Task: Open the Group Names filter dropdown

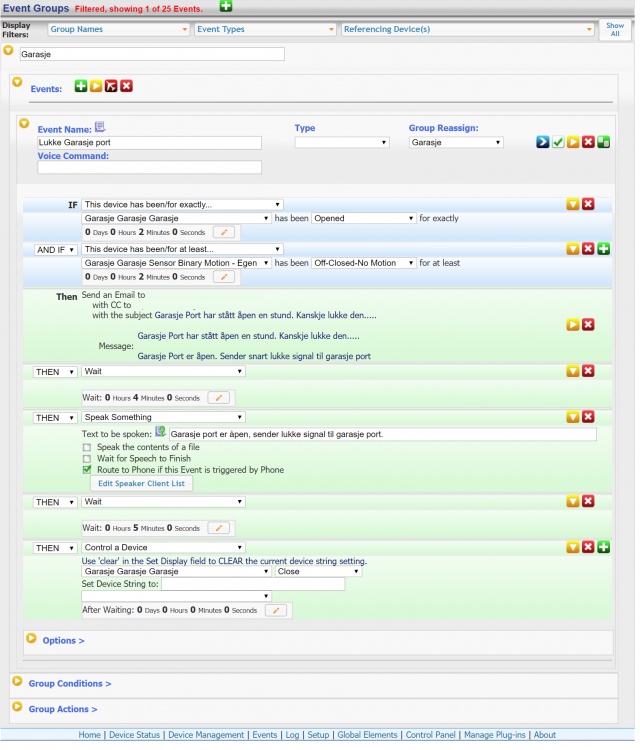Action: tap(118, 29)
